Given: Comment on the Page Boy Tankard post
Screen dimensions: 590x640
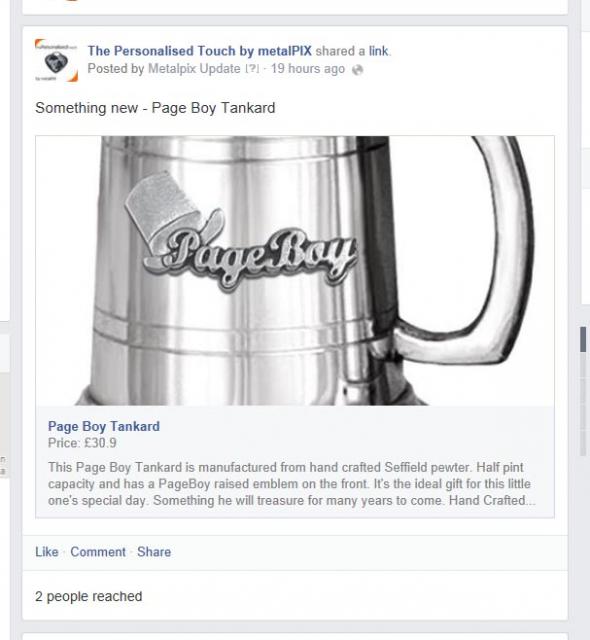Looking at the screenshot, I should point(98,552).
